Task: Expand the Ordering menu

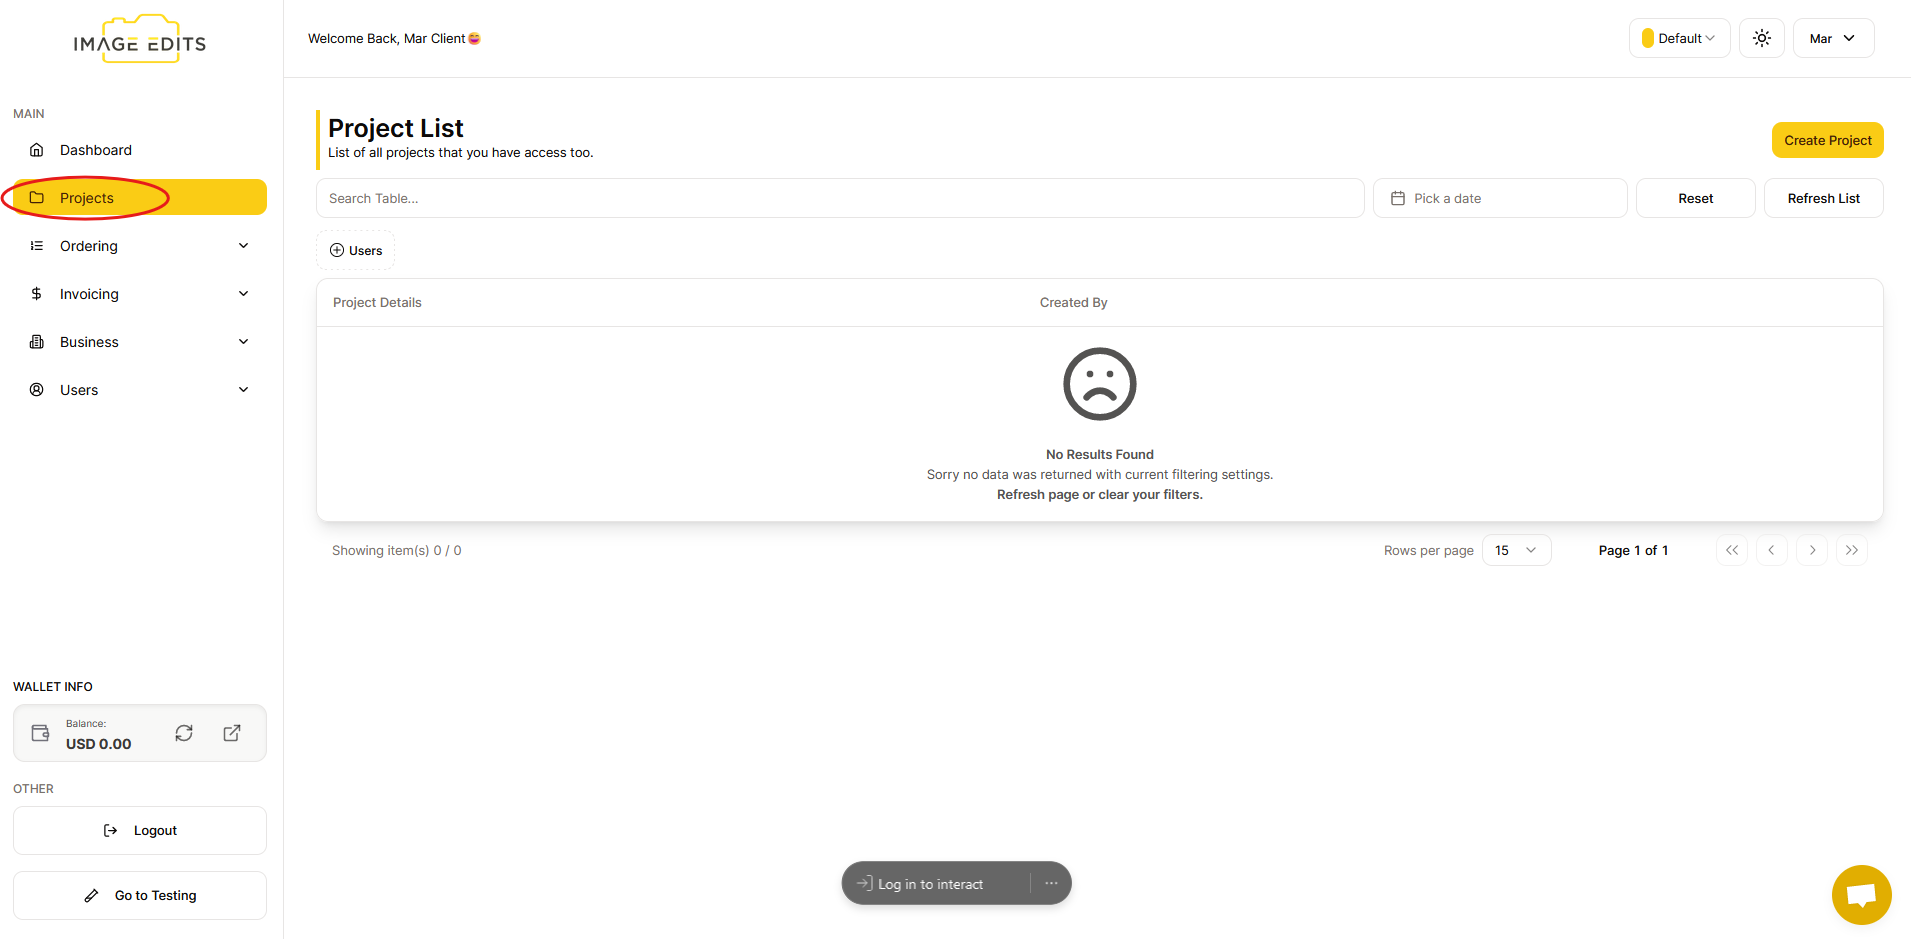Action: coord(140,246)
